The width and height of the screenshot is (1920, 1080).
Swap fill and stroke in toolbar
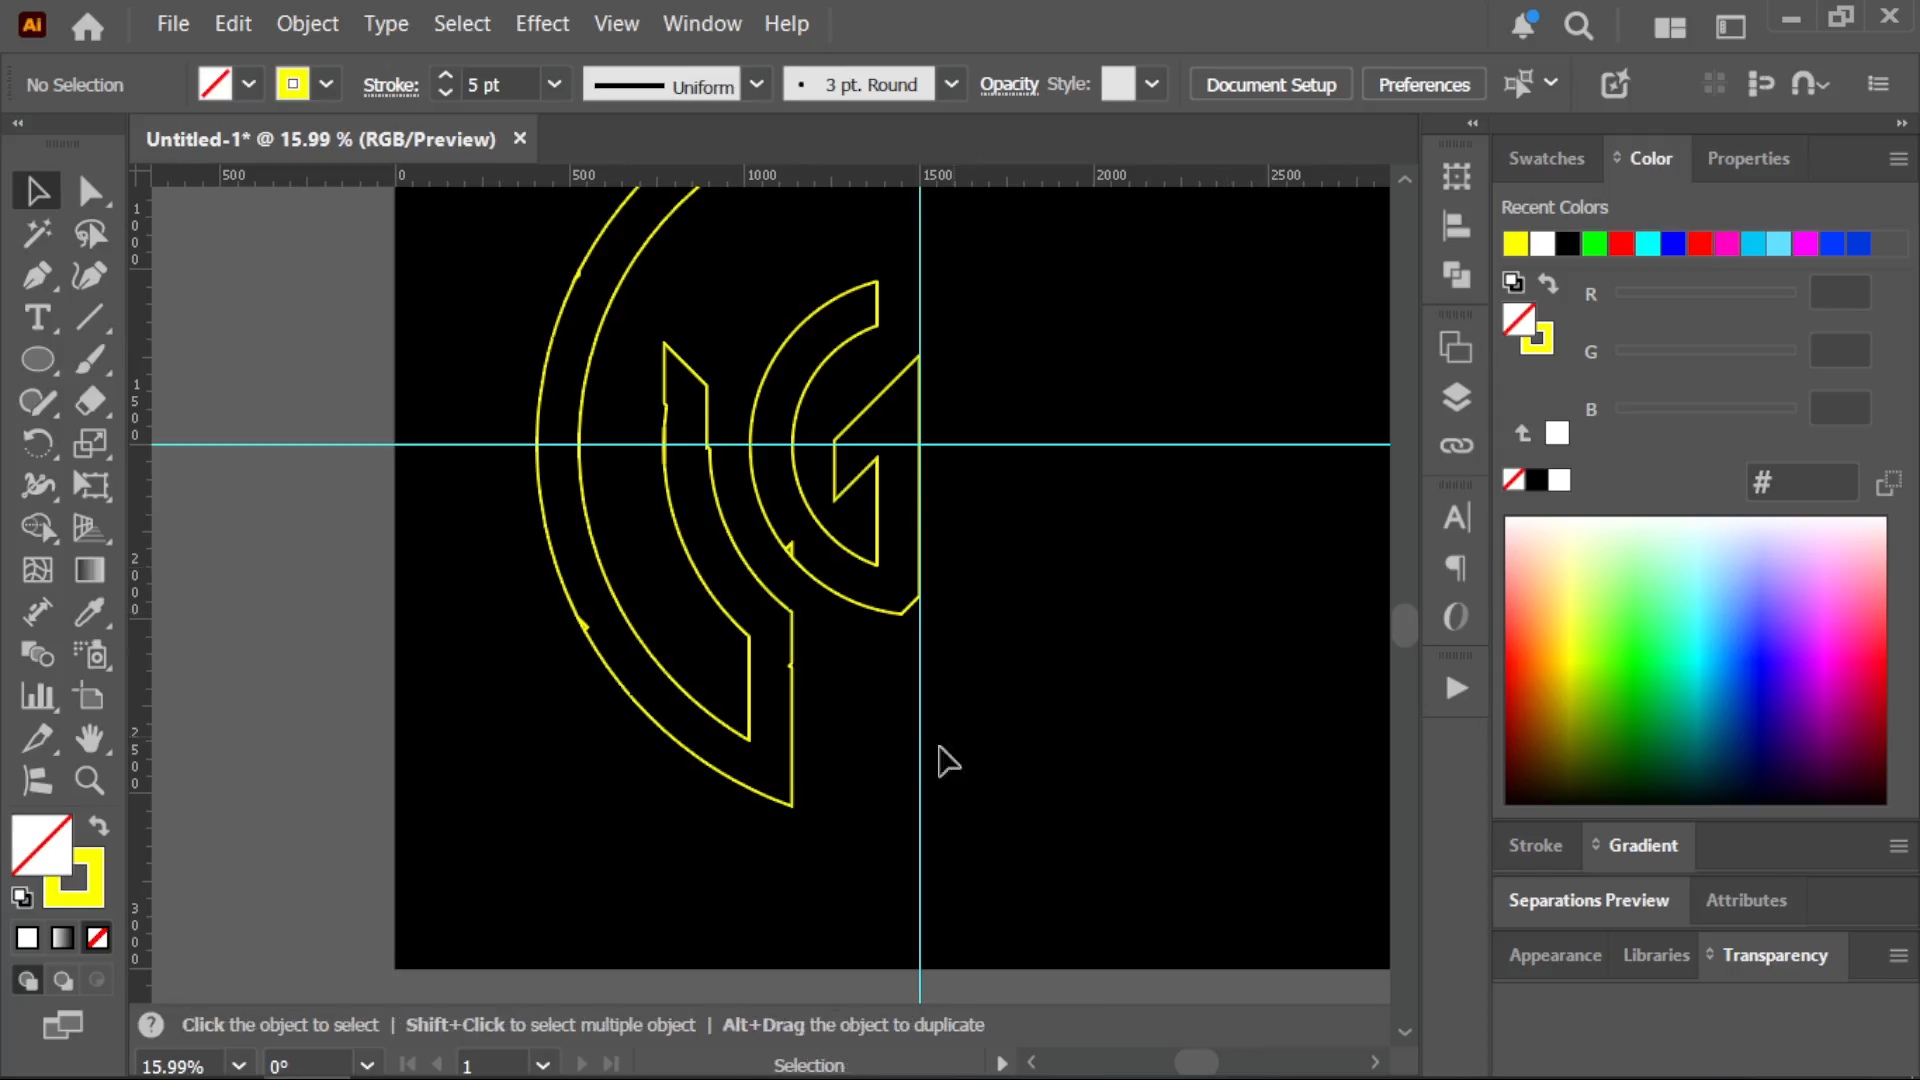point(98,826)
